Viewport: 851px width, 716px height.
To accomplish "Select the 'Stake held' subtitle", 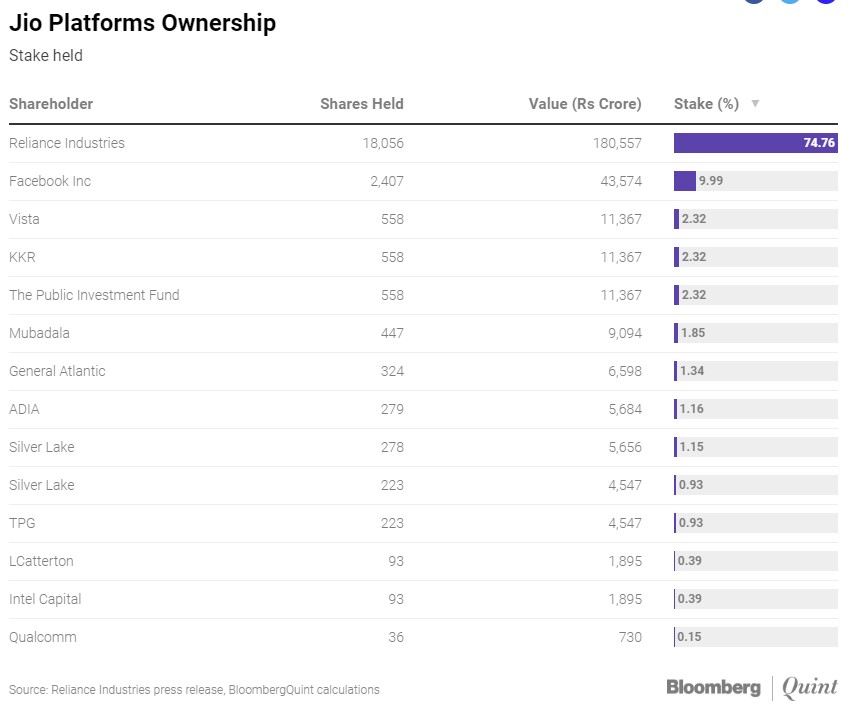I will point(46,55).
